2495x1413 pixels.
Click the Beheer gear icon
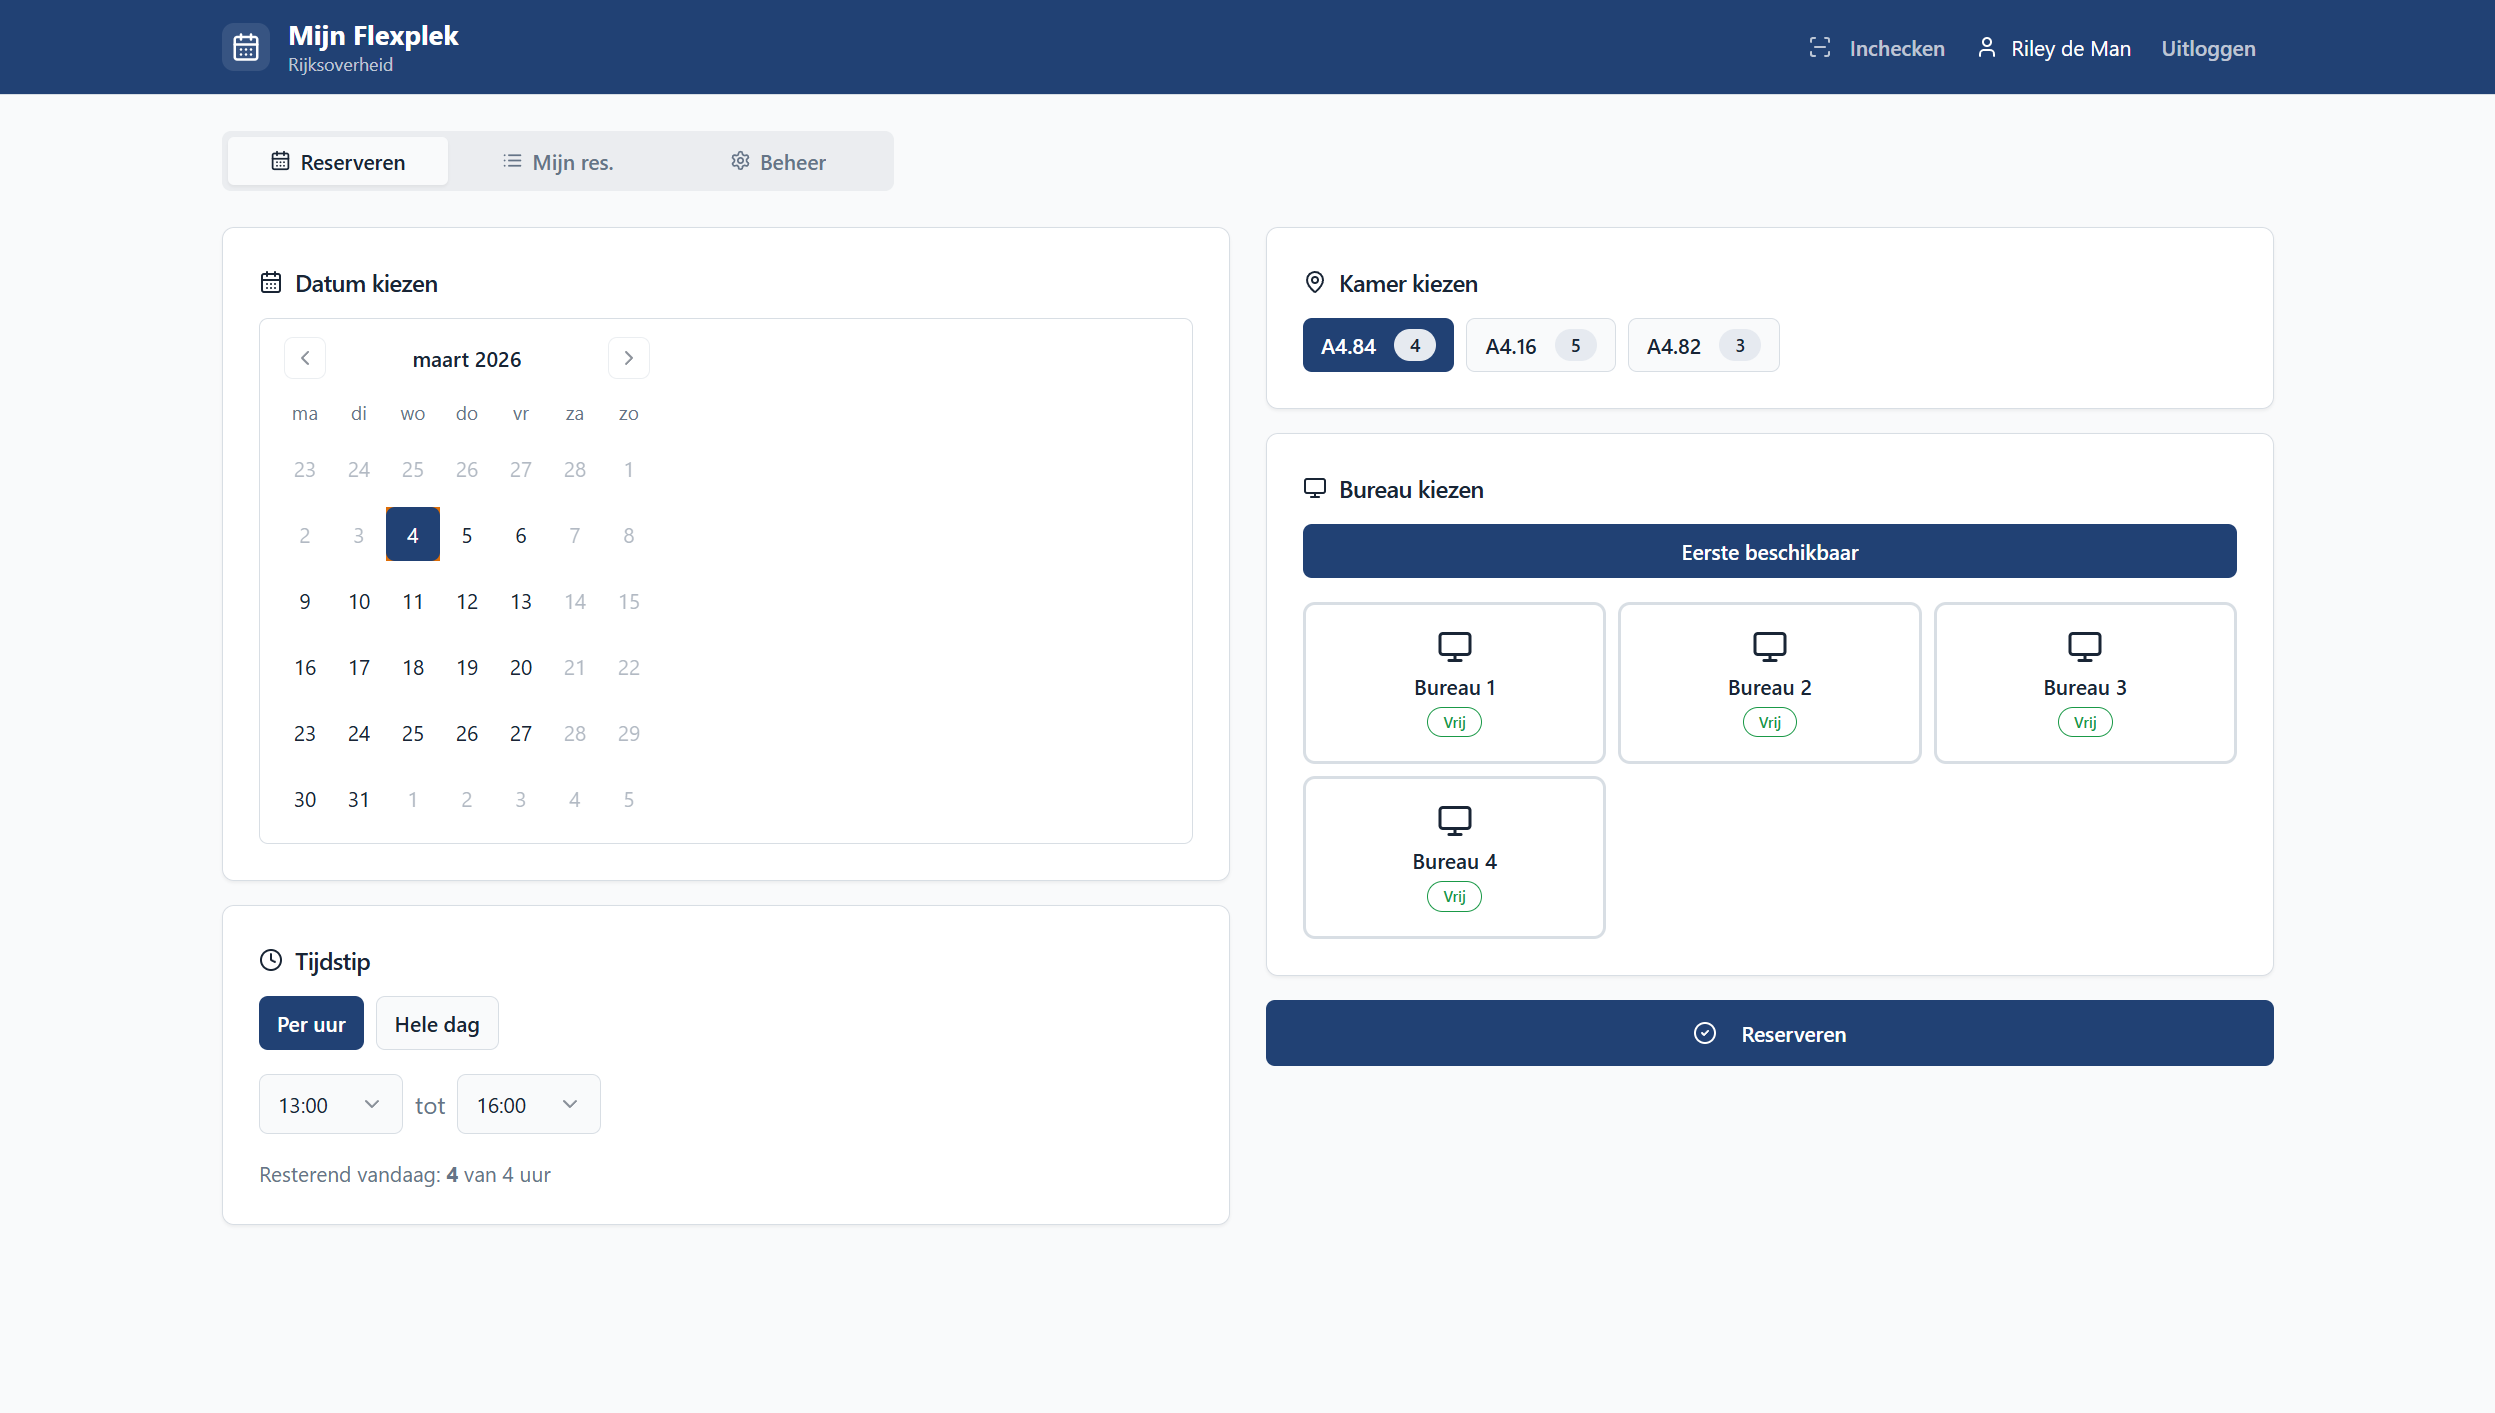coord(740,161)
